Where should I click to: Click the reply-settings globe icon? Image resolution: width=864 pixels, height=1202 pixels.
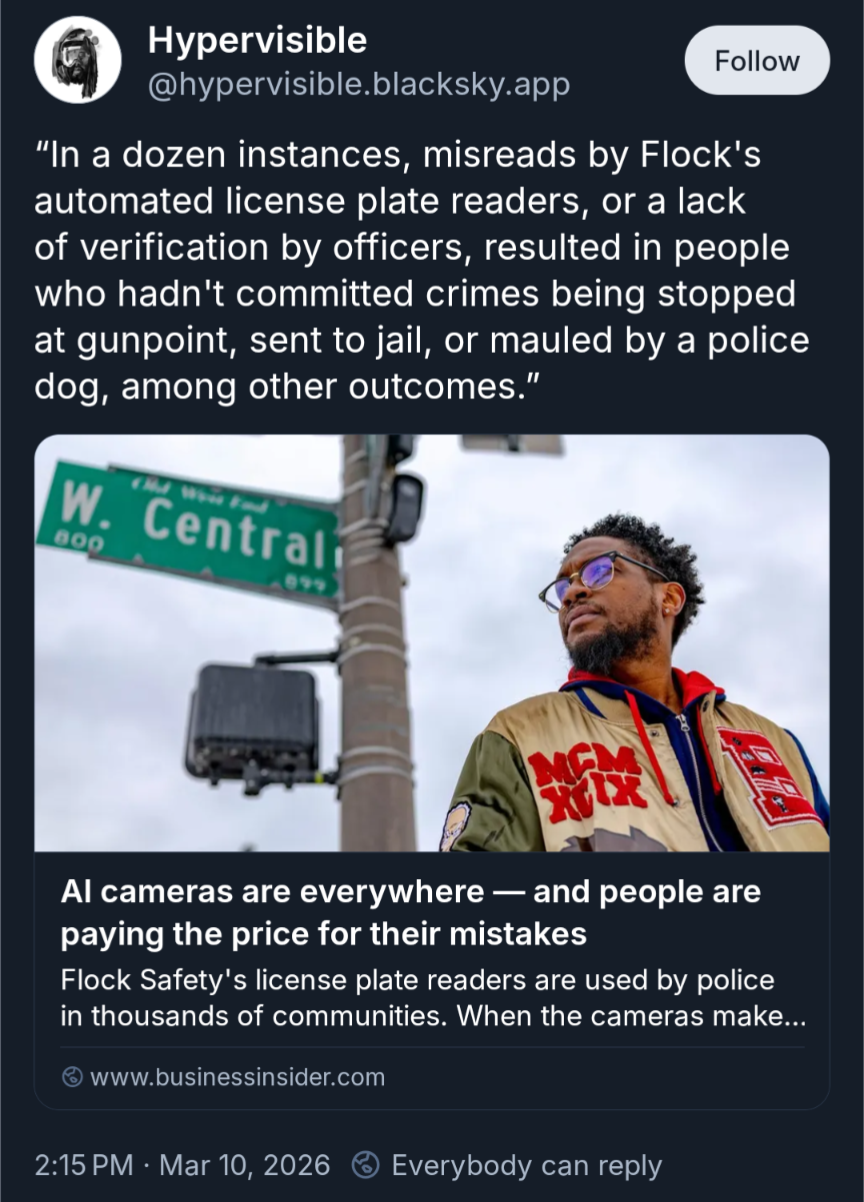[367, 1165]
